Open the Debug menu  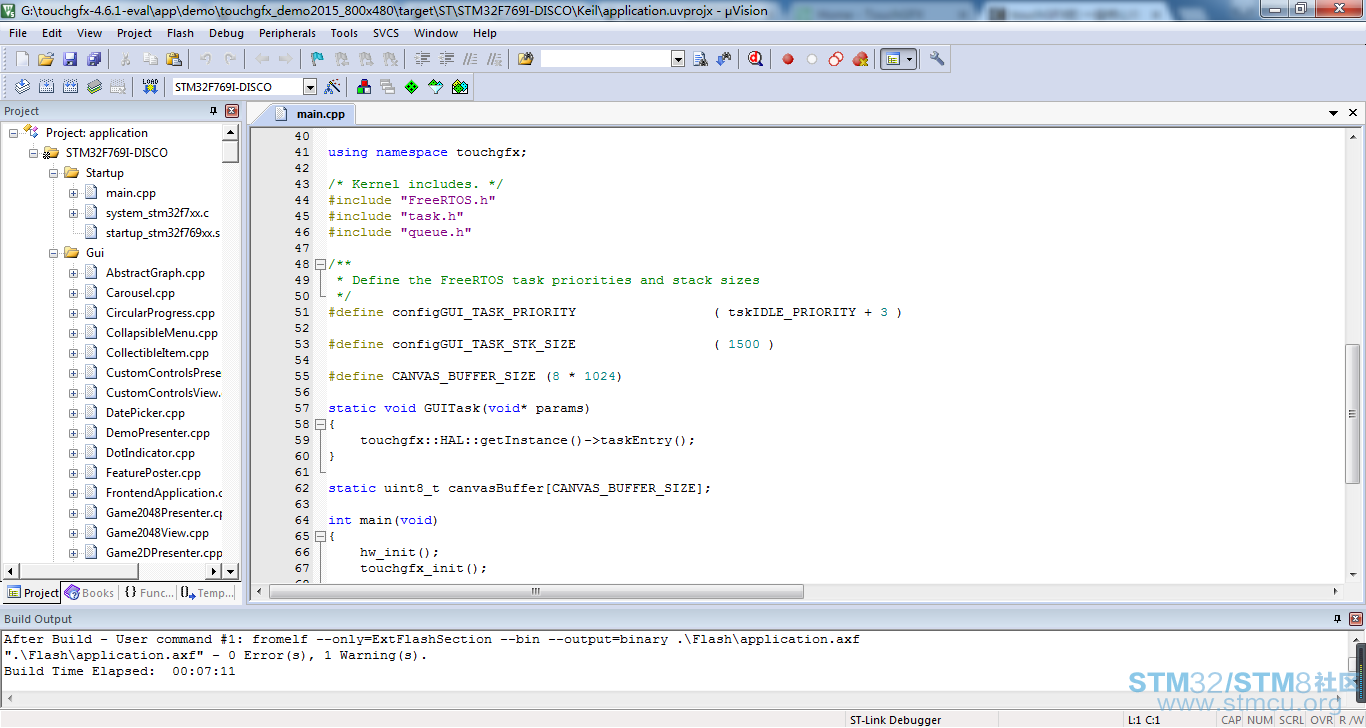click(226, 33)
